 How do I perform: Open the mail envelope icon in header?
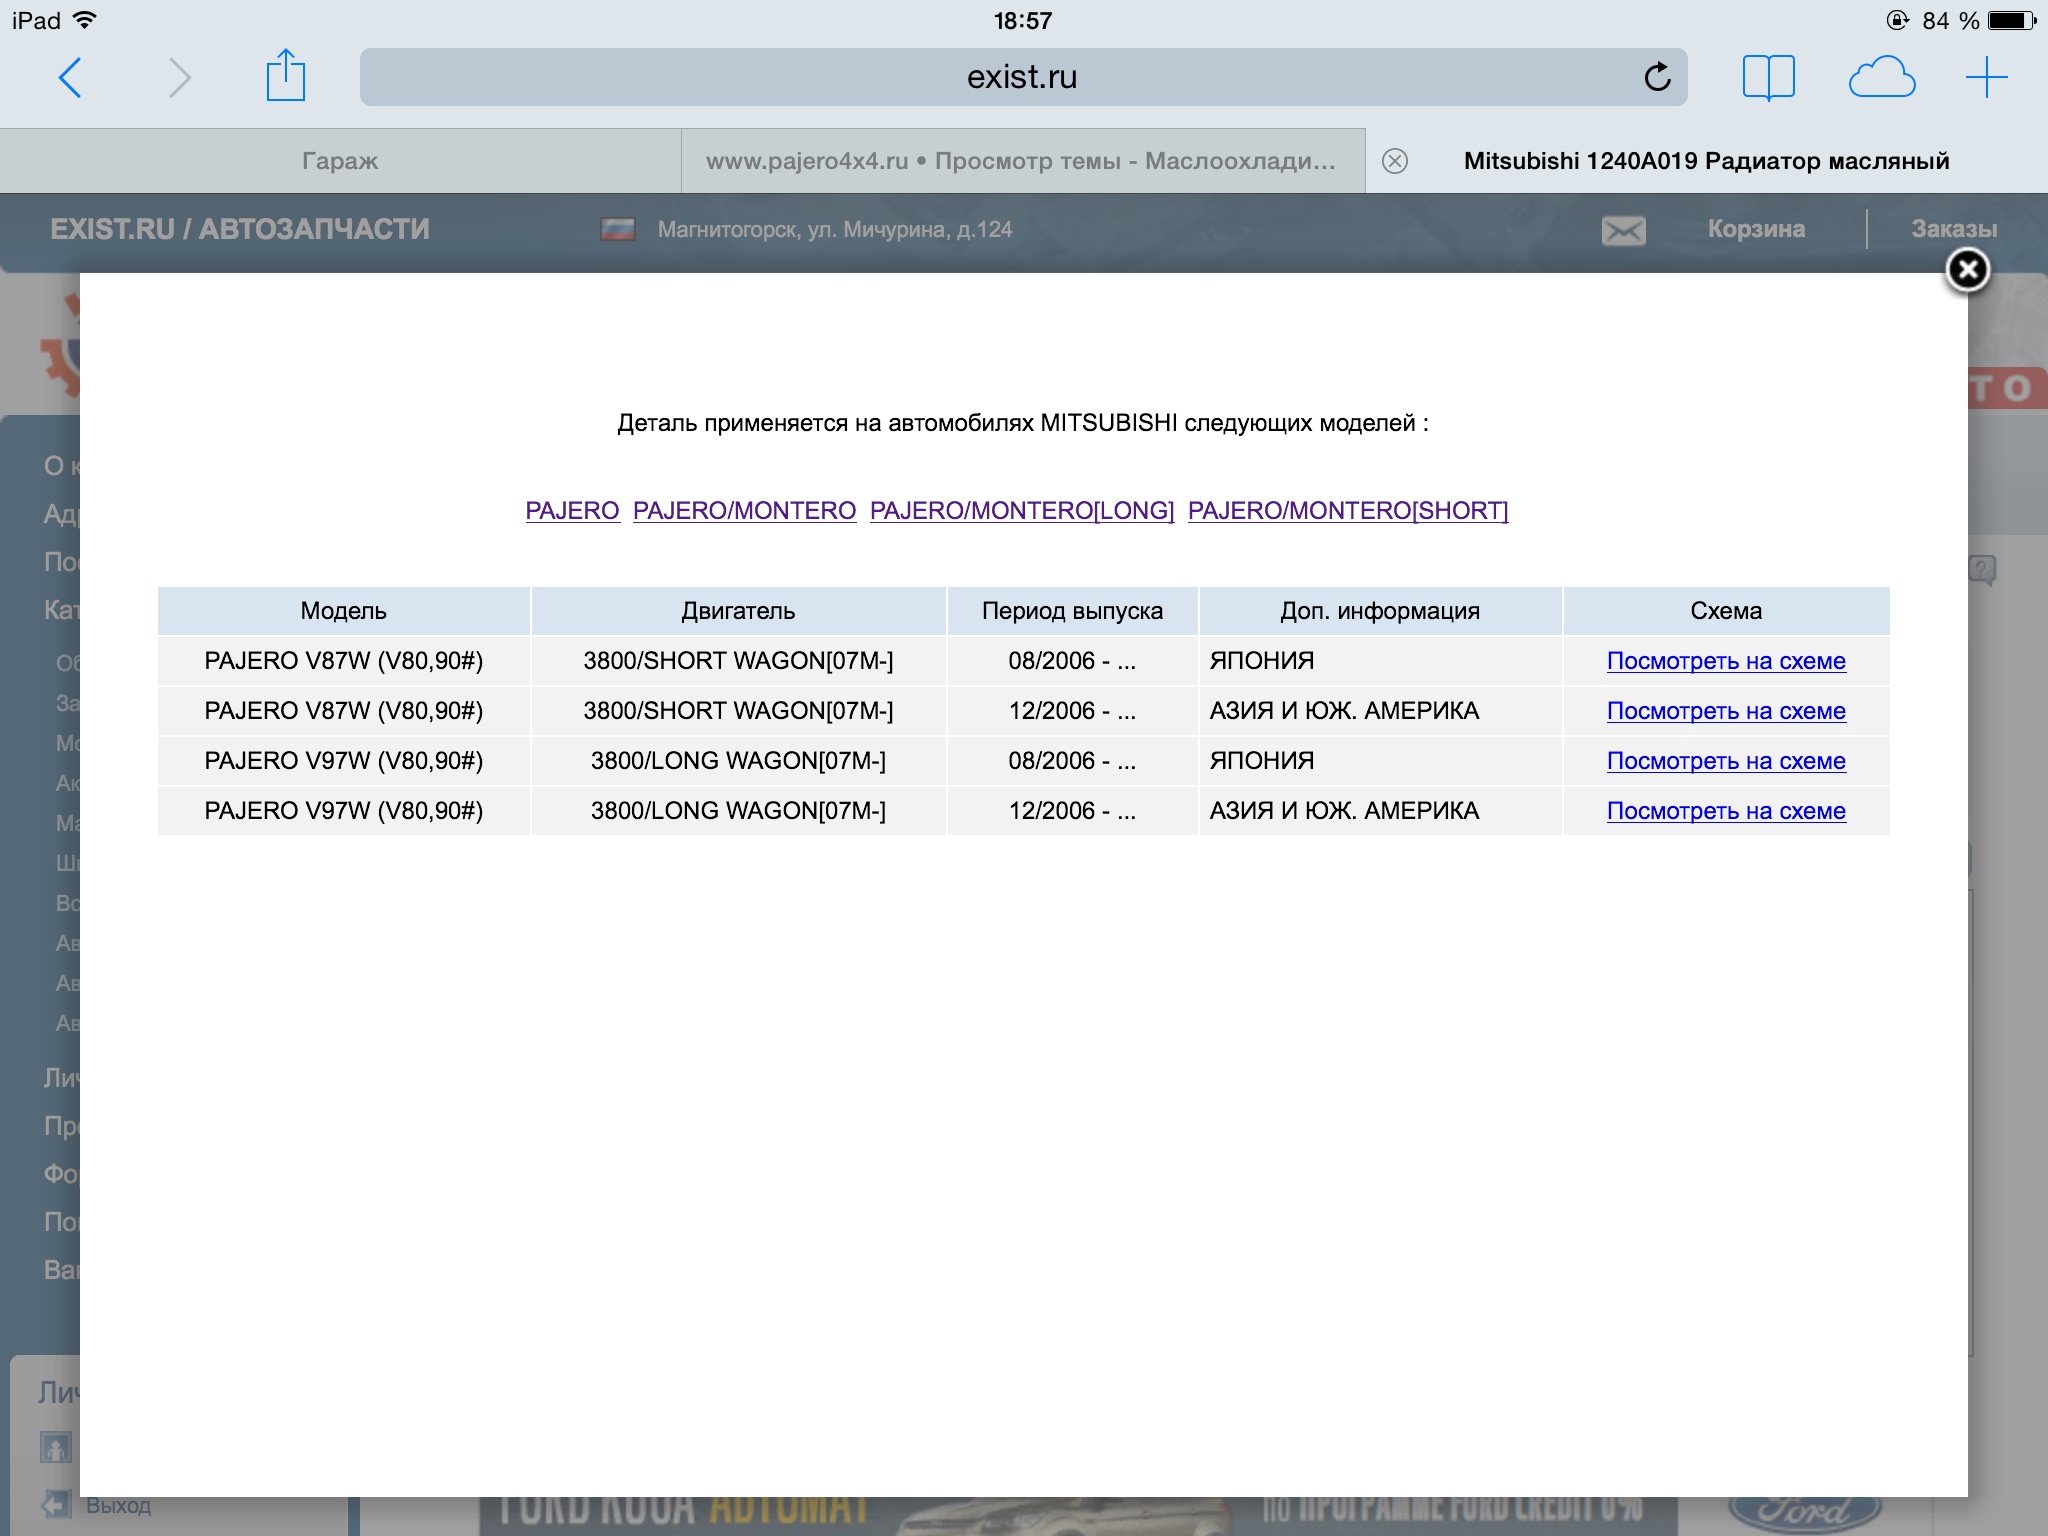(x=1623, y=230)
